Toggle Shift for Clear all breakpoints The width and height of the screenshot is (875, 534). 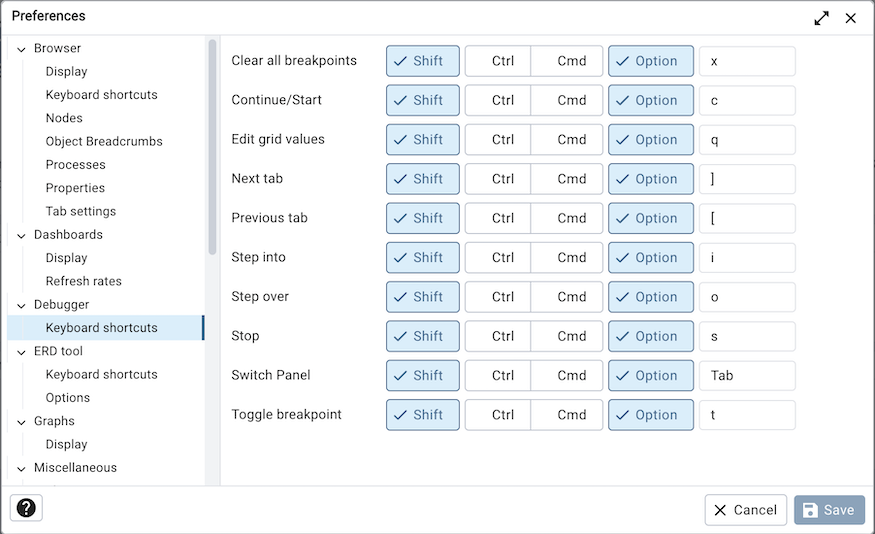coord(422,61)
